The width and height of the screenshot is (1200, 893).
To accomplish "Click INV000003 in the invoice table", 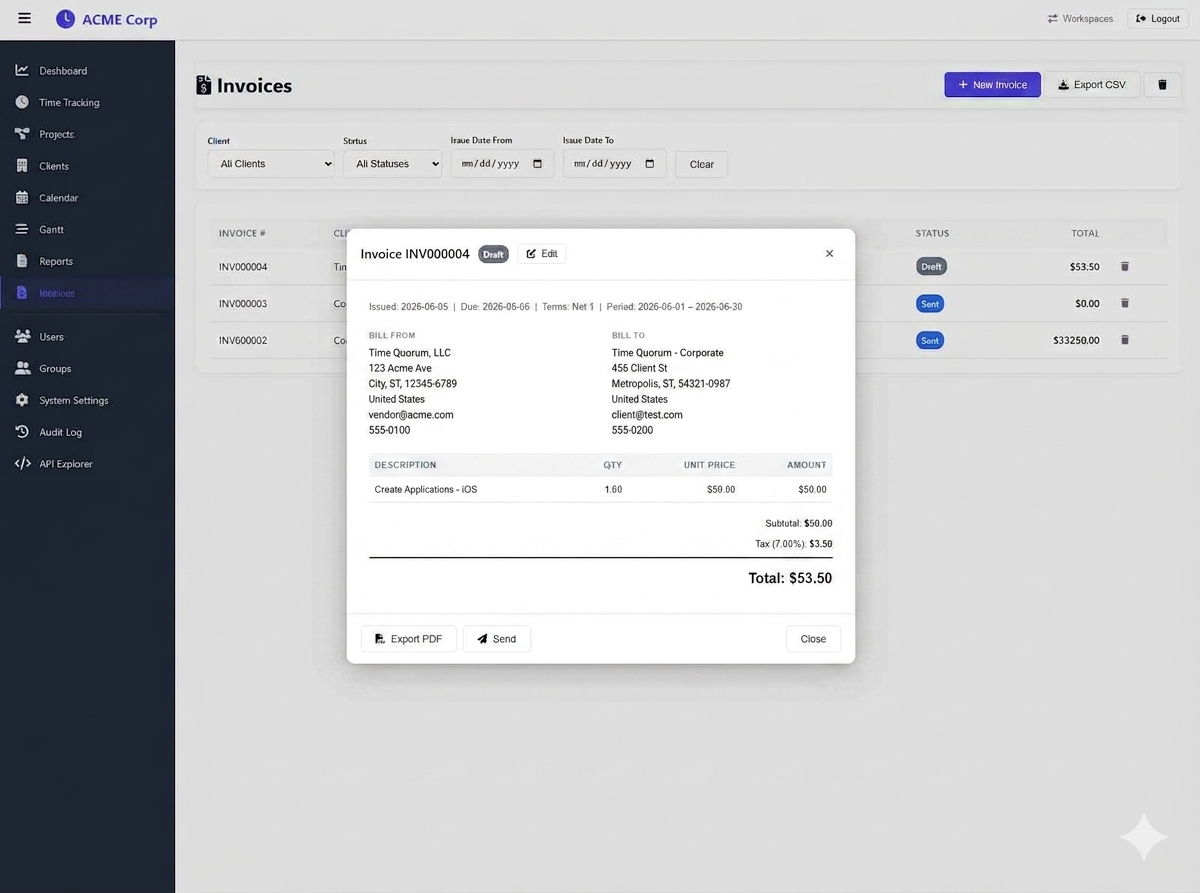I will [x=243, y=303].
